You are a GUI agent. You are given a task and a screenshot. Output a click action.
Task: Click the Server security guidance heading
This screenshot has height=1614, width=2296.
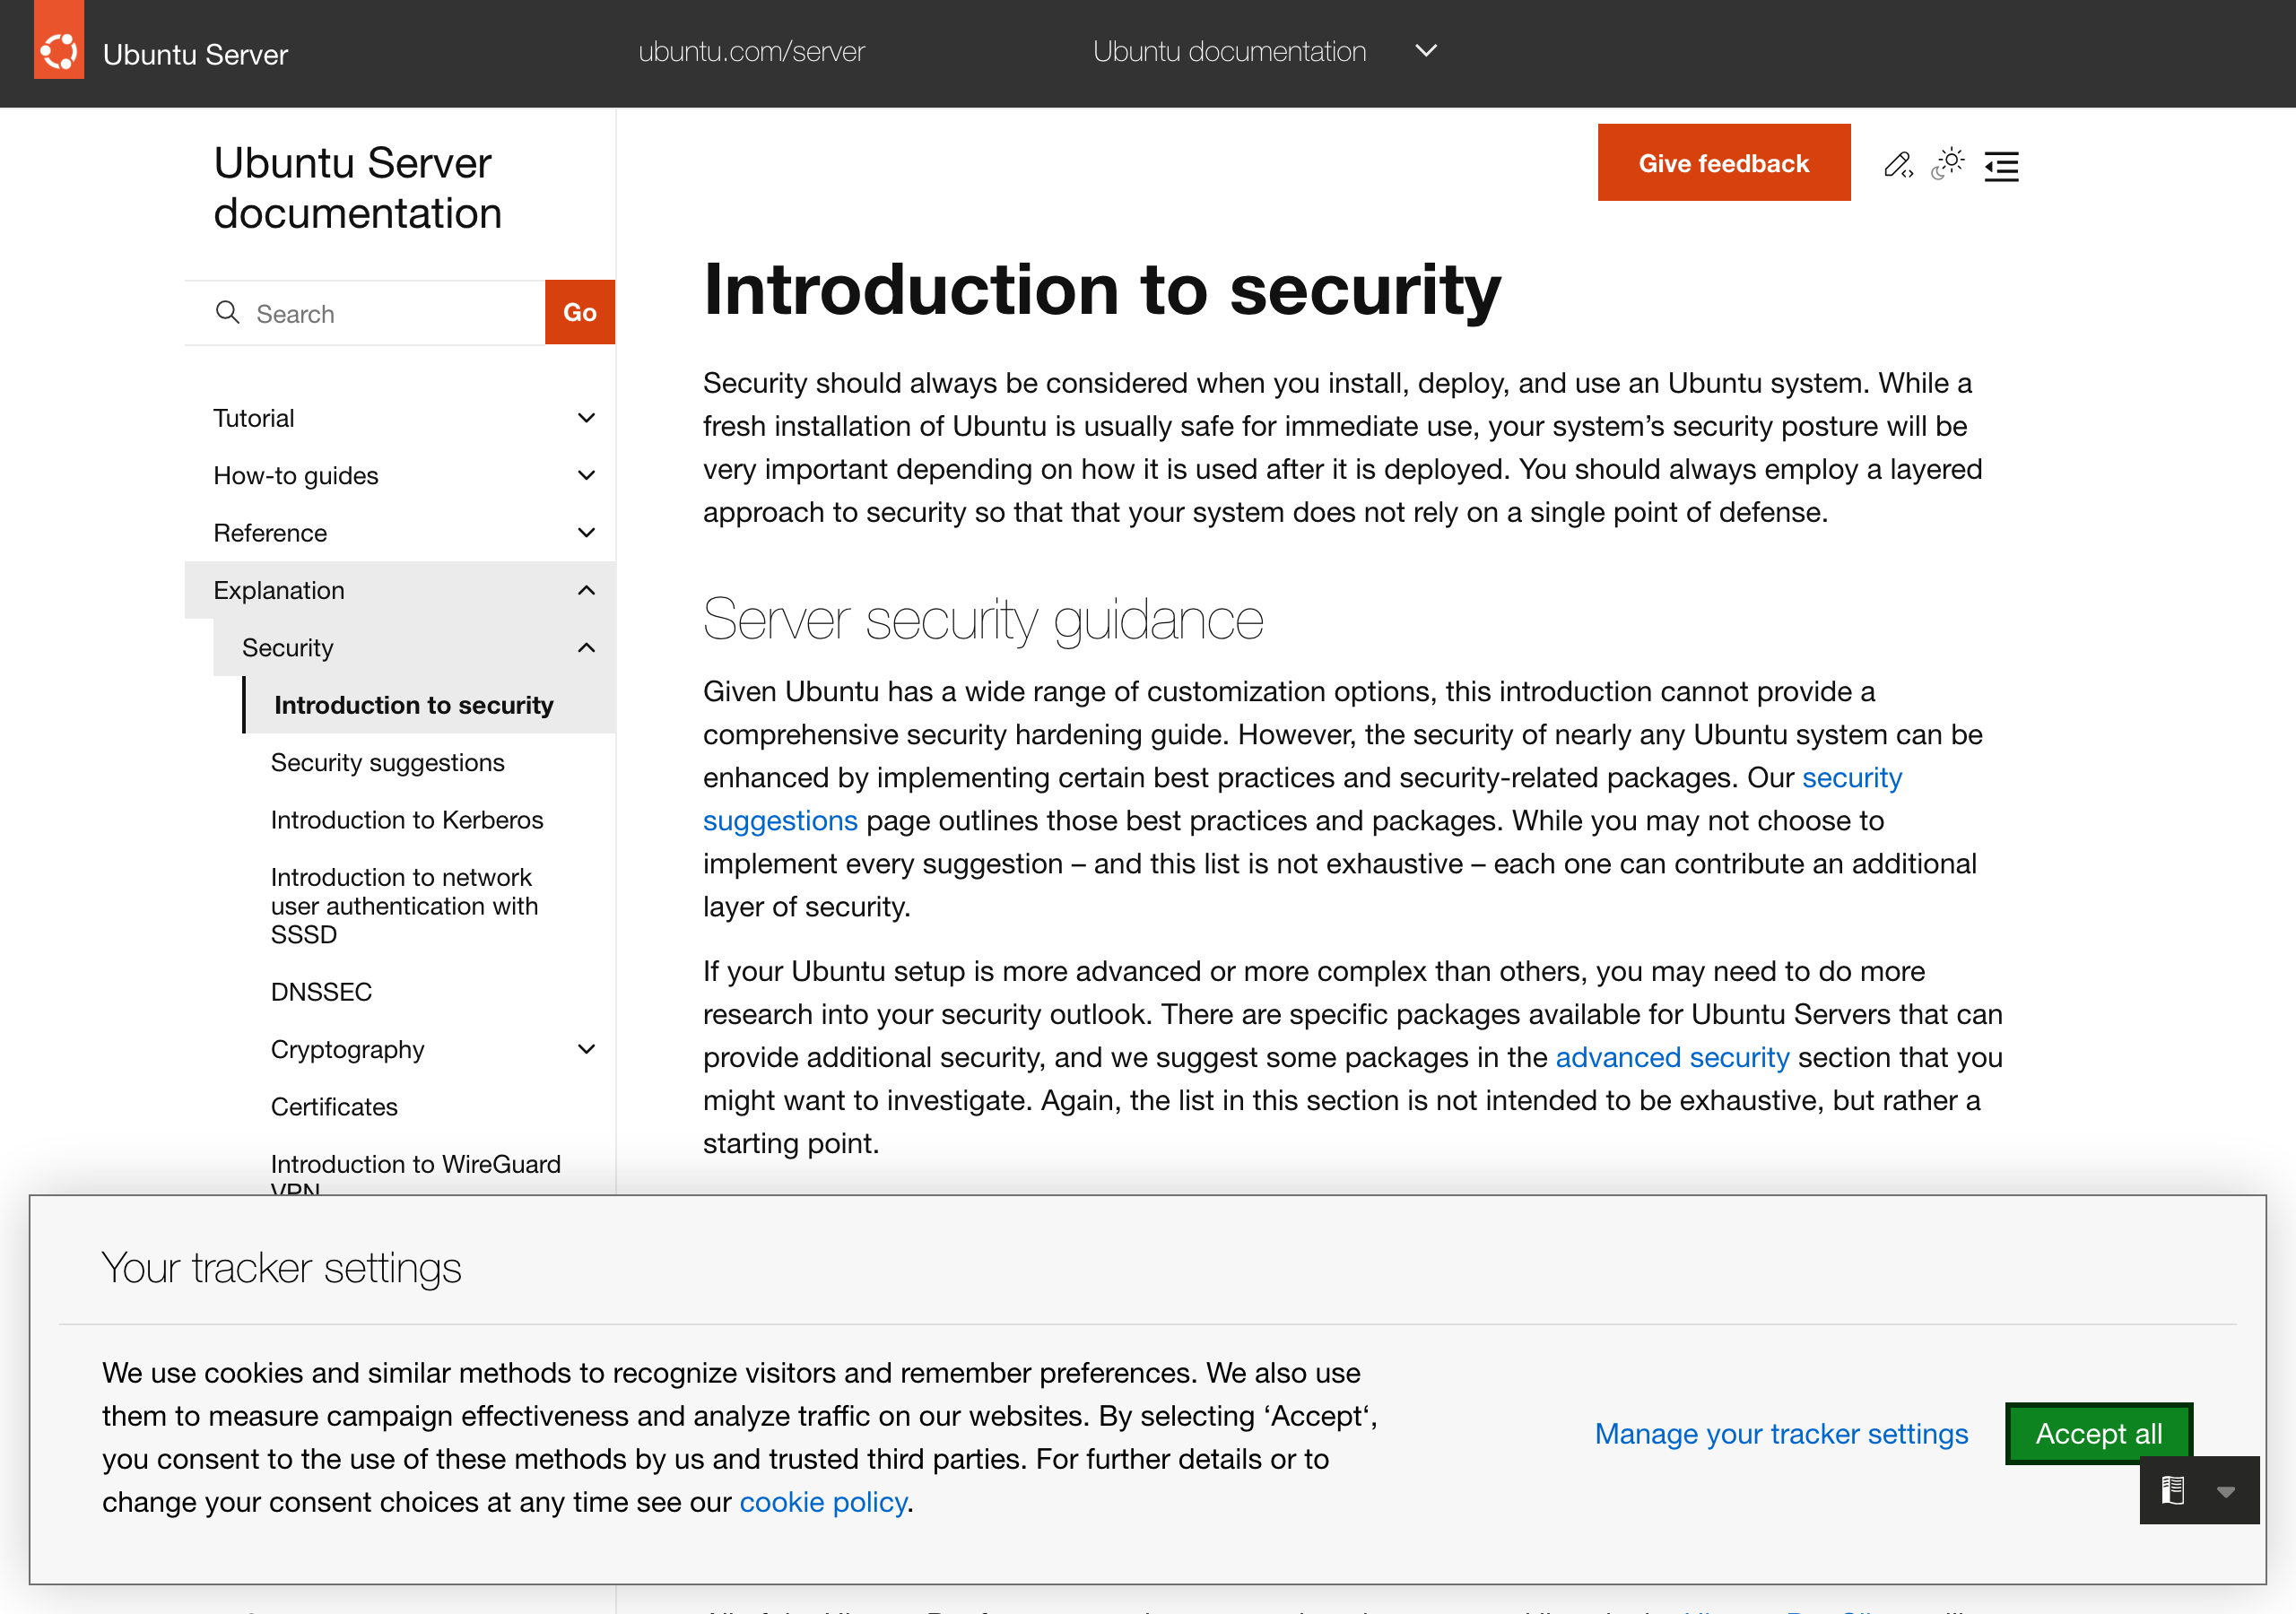(x=983, y=619)
